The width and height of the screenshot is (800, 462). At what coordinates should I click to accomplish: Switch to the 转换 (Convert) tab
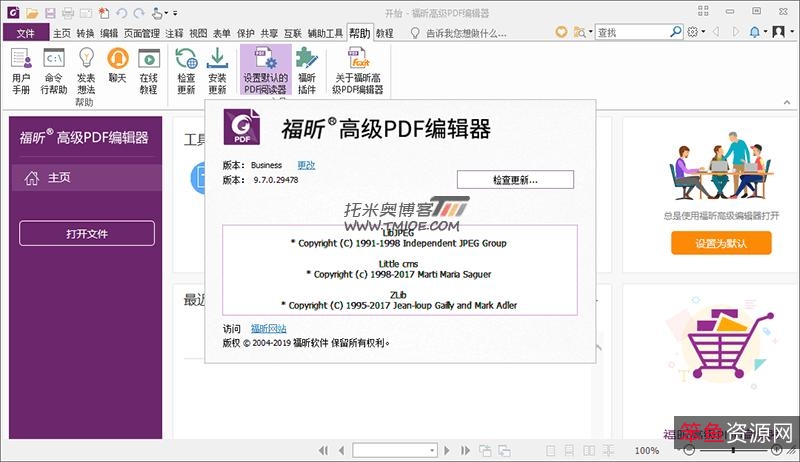[x=85, y=33]
